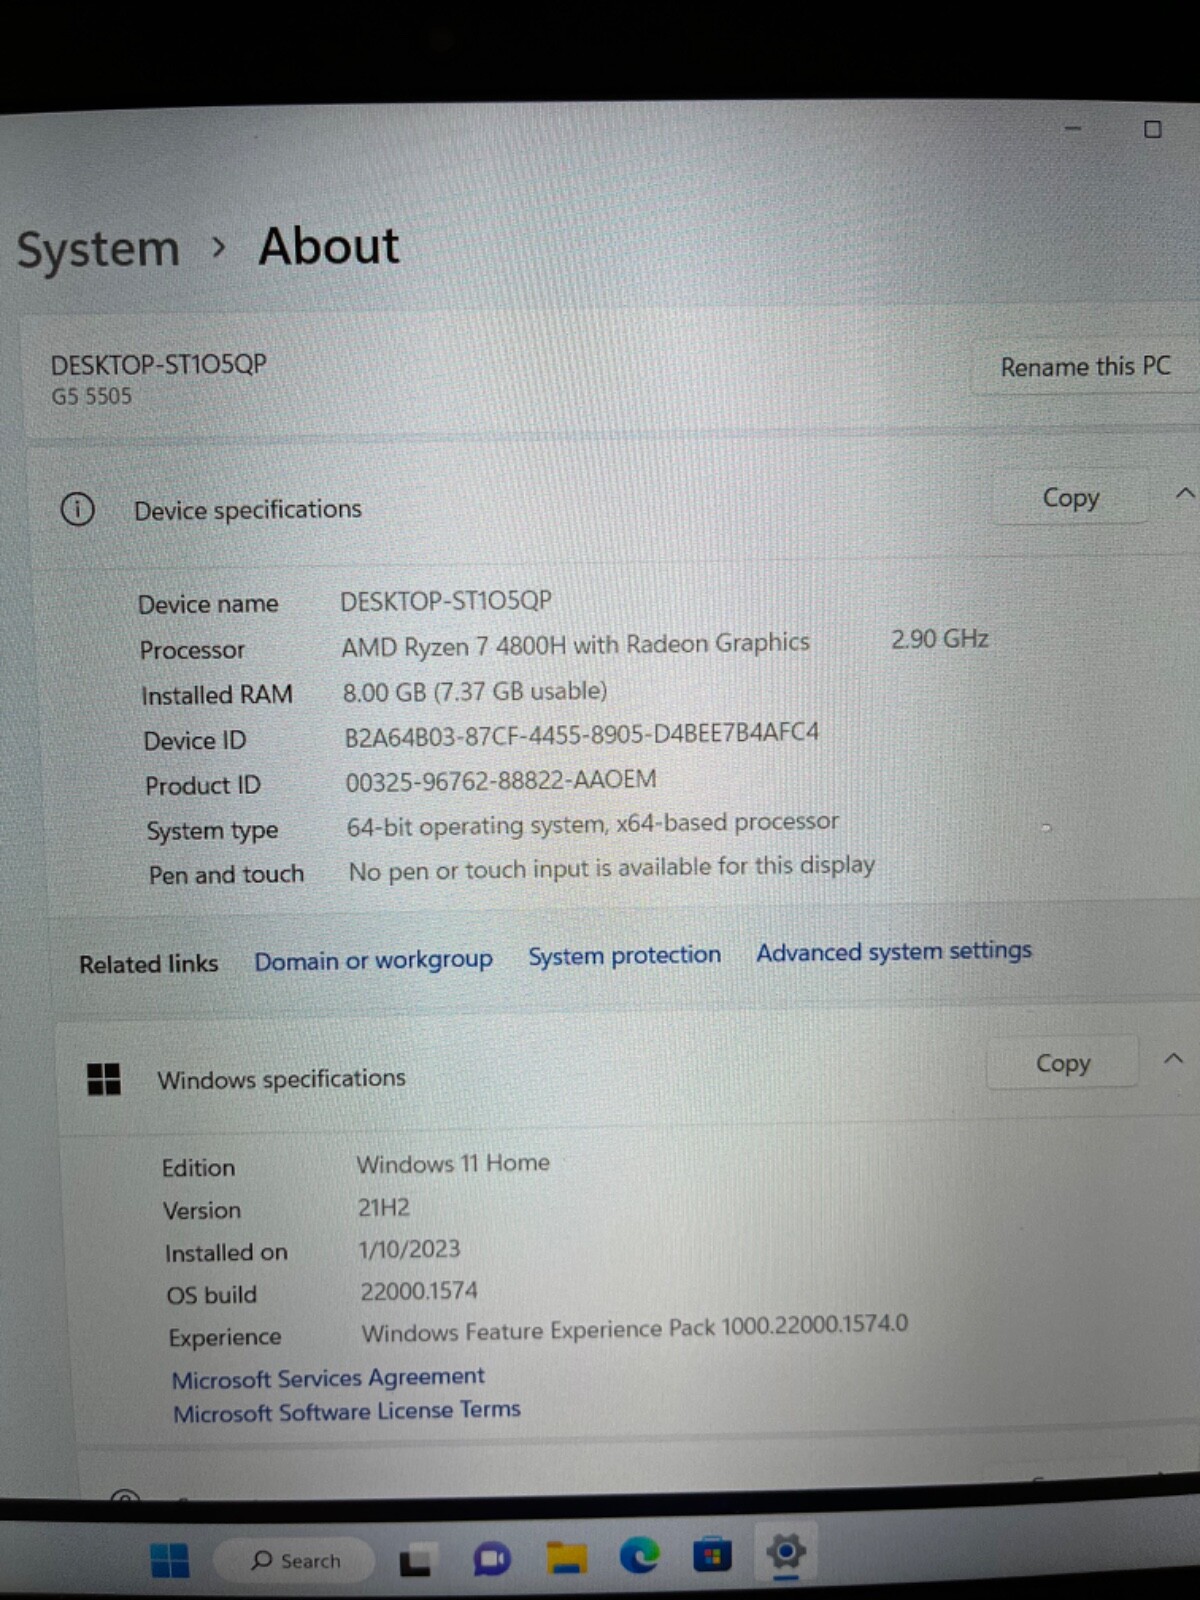Click the OS build label
The image size is (1200, 1600).
pos(211,1295)
